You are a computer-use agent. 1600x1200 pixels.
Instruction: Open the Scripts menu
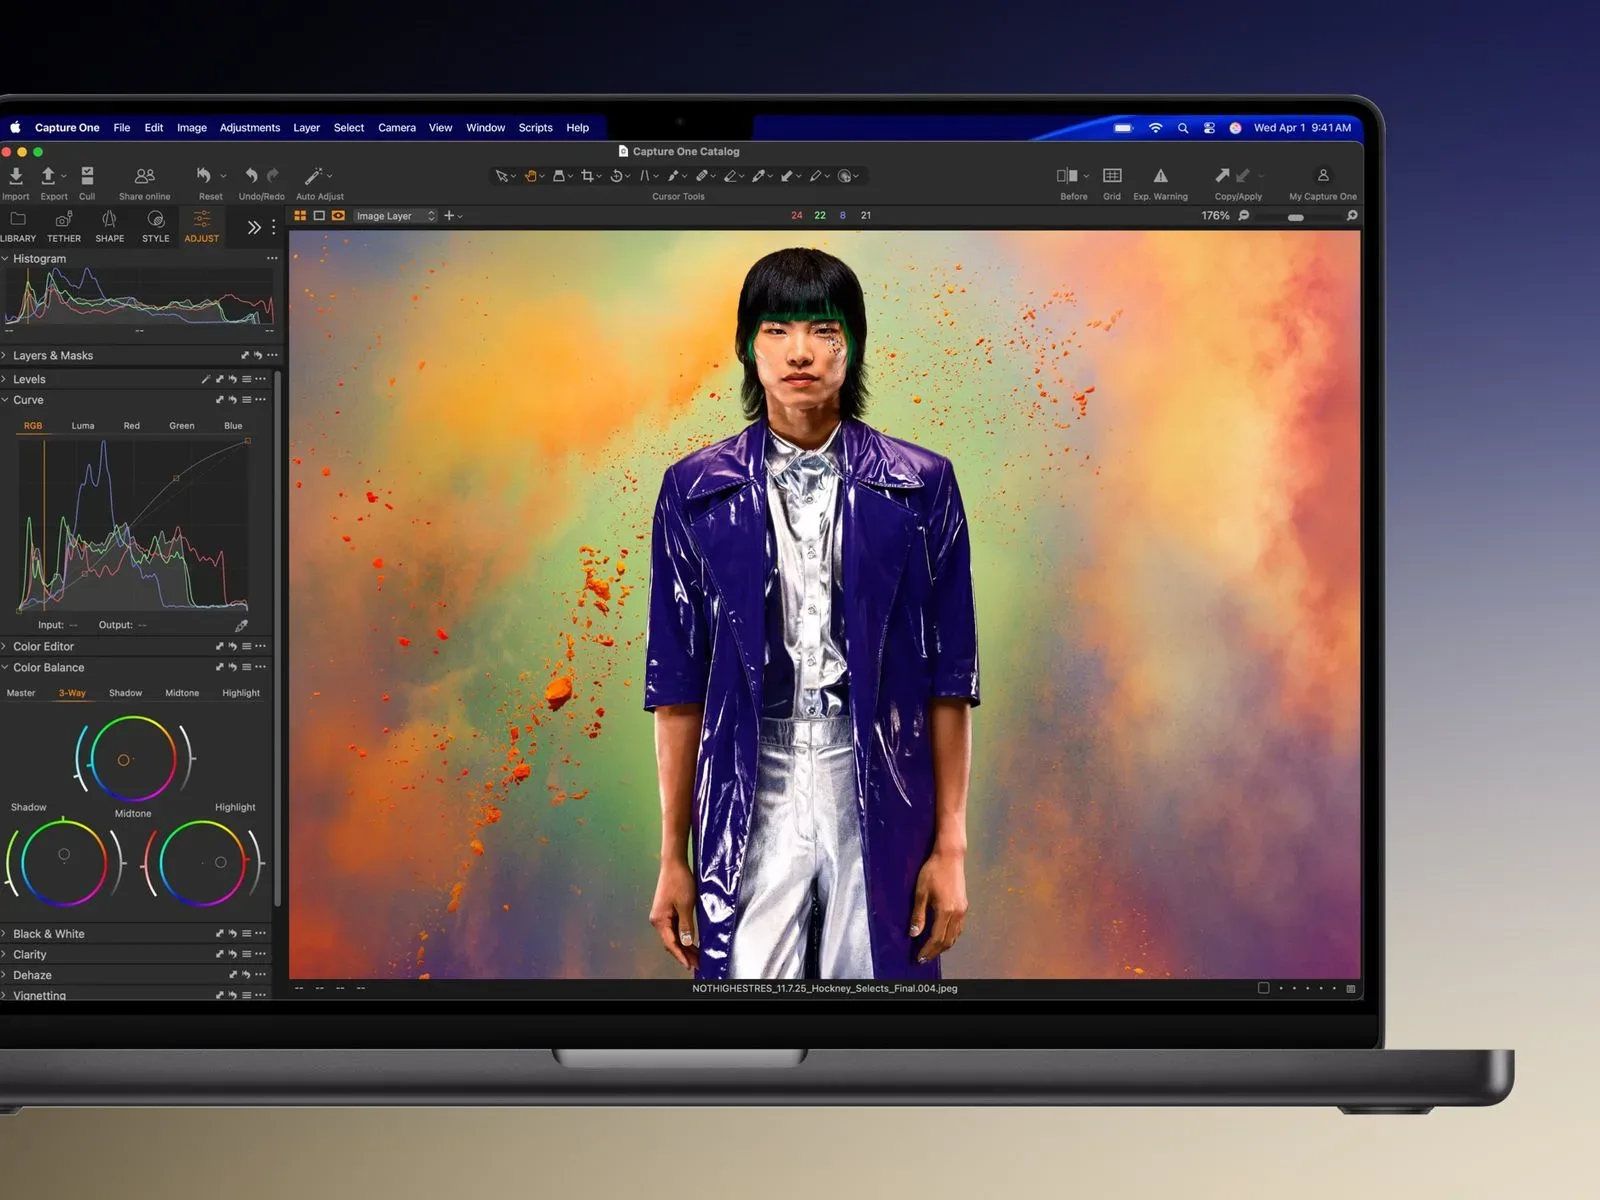point(535,128)
